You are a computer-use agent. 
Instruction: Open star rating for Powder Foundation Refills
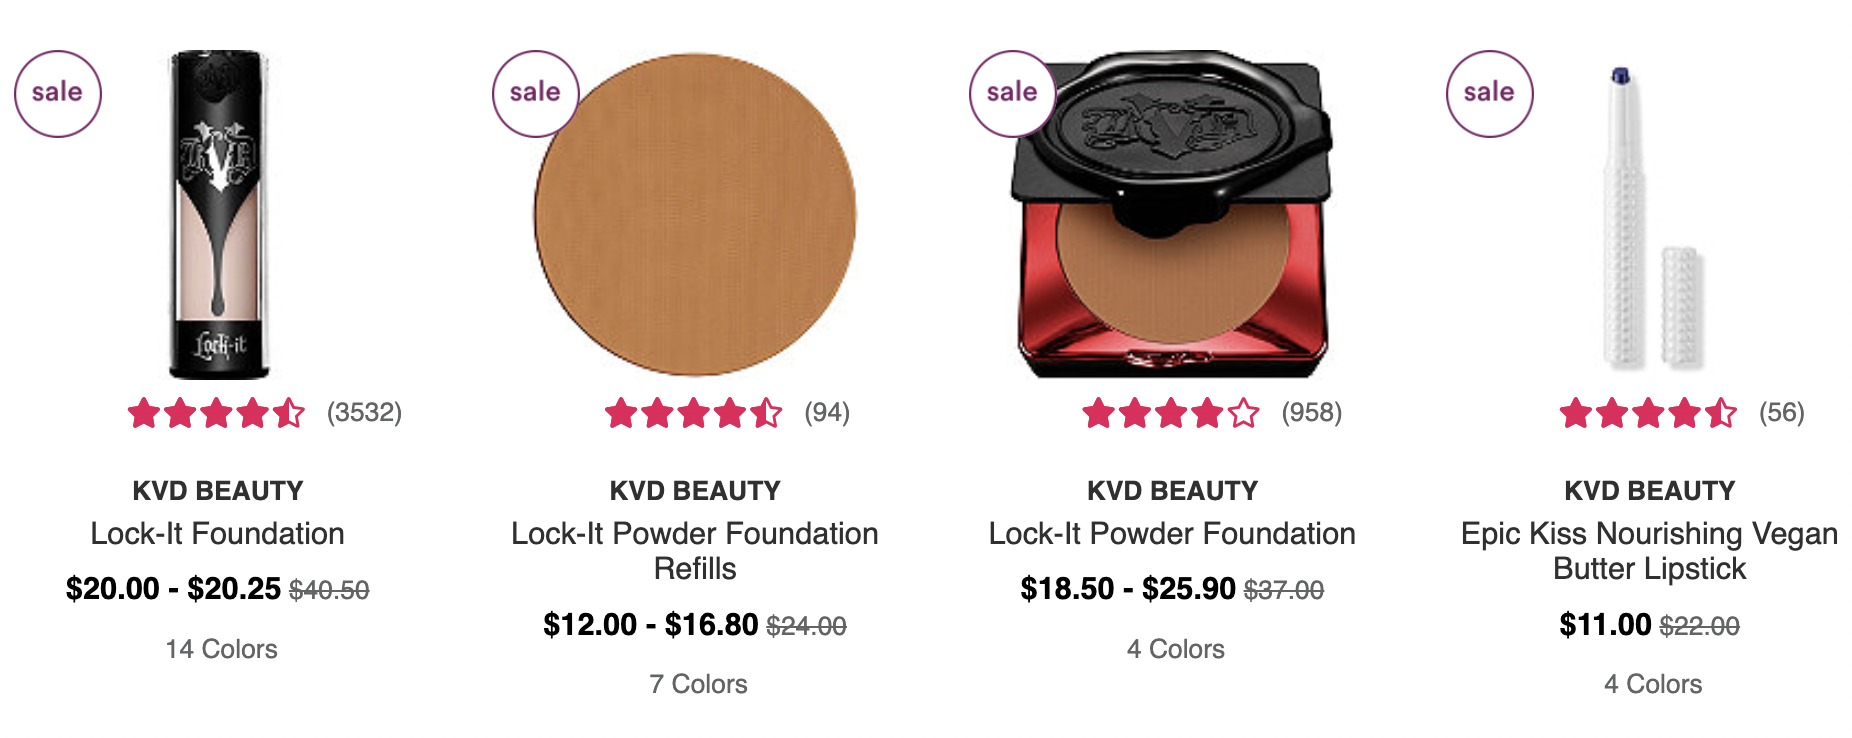click(x=694, y=413)
